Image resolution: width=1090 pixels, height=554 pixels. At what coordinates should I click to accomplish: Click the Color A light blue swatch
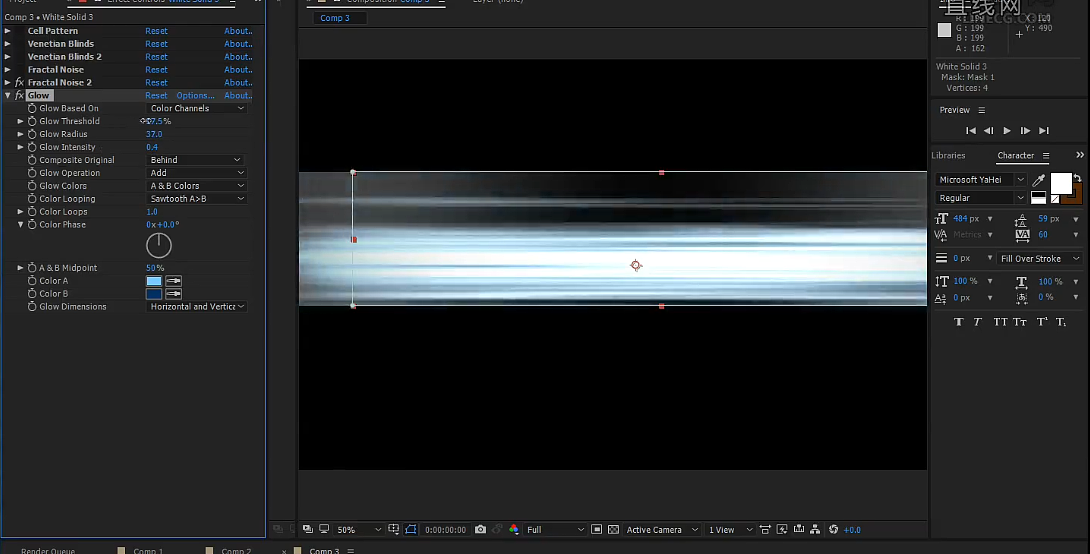click(154, 281)
